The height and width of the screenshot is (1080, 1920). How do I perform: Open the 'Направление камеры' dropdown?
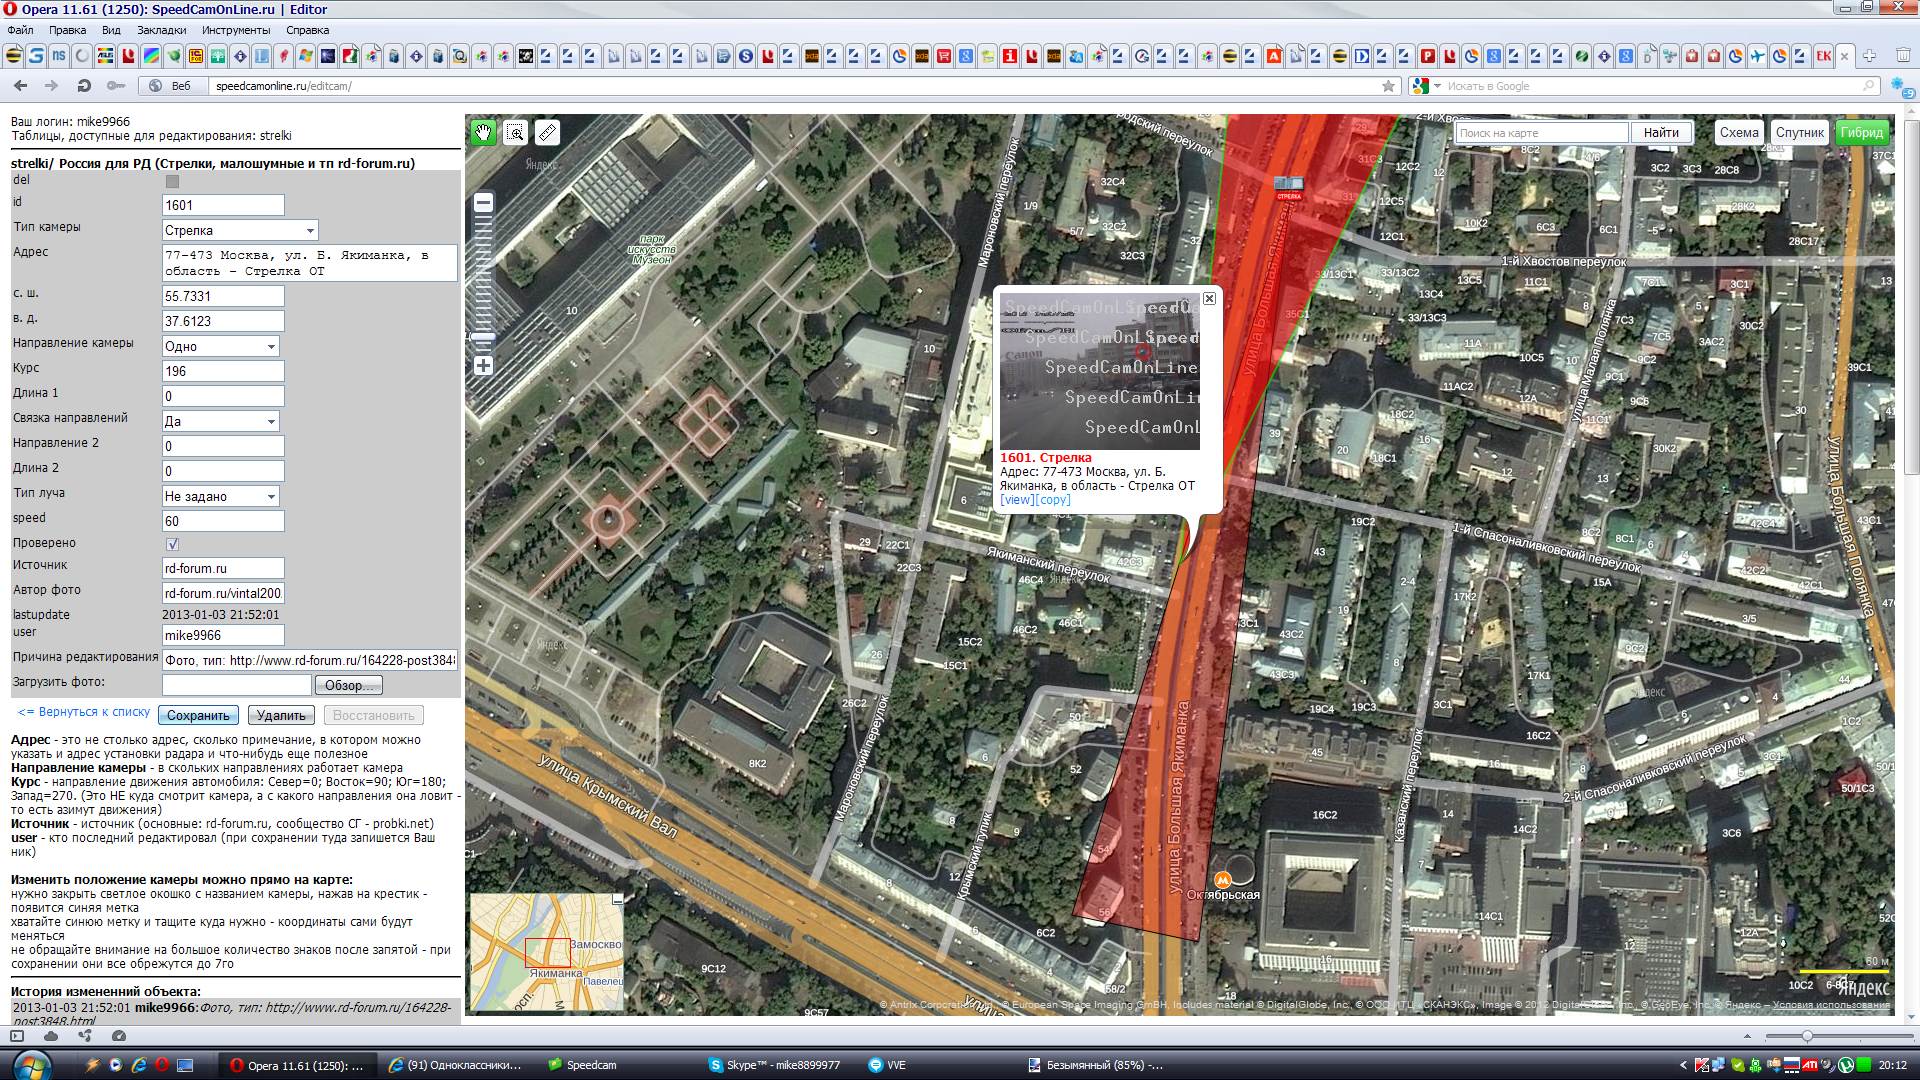[x=221, y=346]
